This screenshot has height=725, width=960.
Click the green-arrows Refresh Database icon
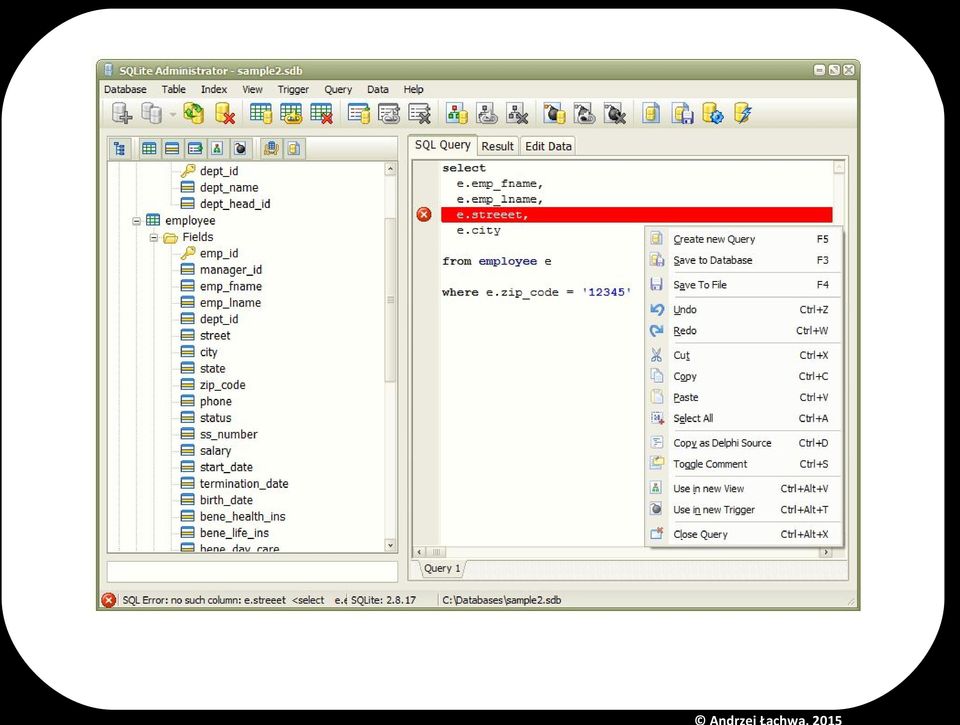tap(194, 113)
